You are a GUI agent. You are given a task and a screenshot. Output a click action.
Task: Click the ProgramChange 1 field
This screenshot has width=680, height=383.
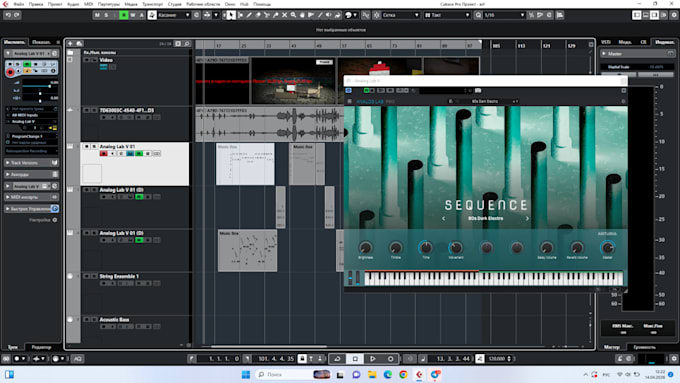point(31,136)
